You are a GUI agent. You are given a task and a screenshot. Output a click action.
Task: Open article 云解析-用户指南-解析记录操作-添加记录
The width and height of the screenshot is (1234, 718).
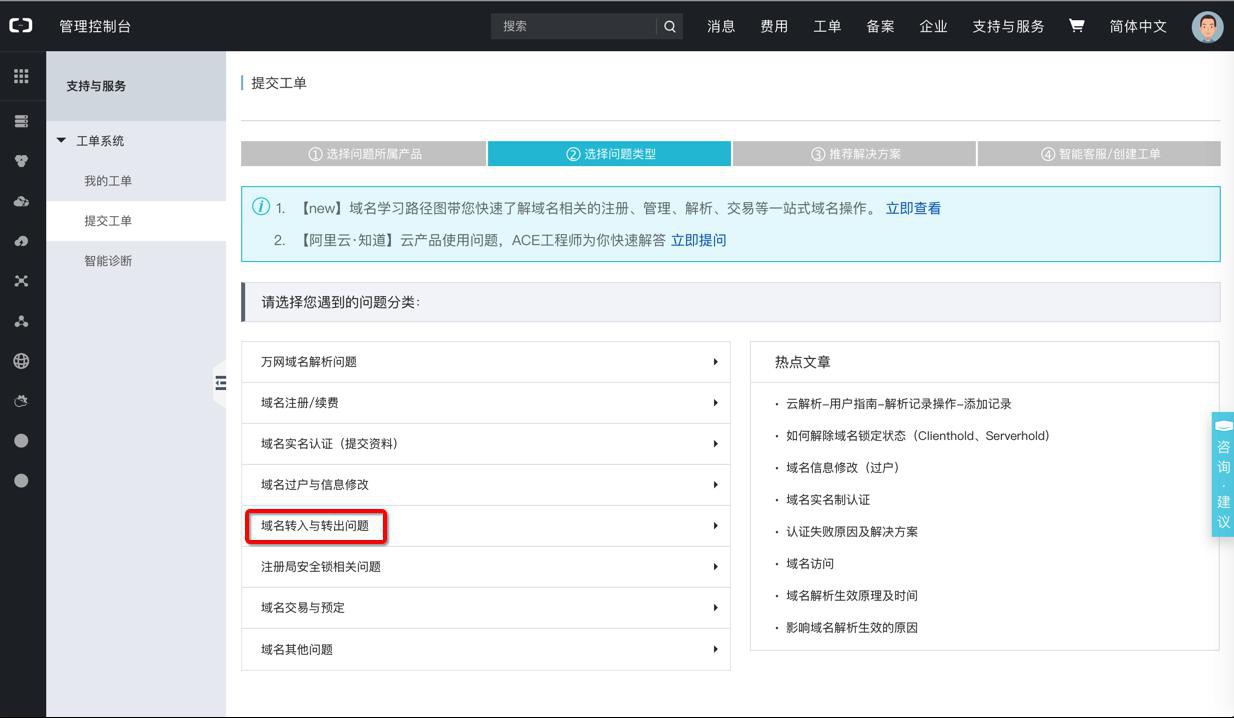(x=898, y=404)
